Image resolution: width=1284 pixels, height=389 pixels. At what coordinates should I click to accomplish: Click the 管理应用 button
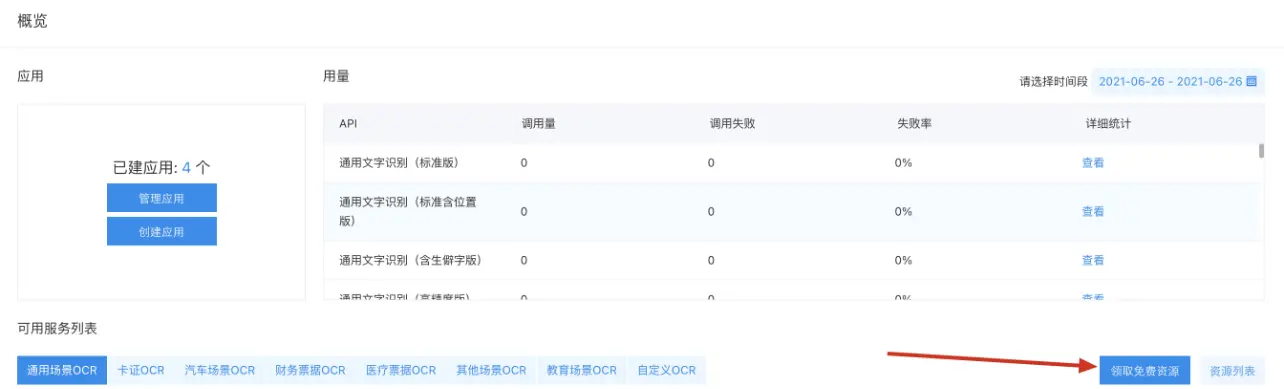(162, 198)
